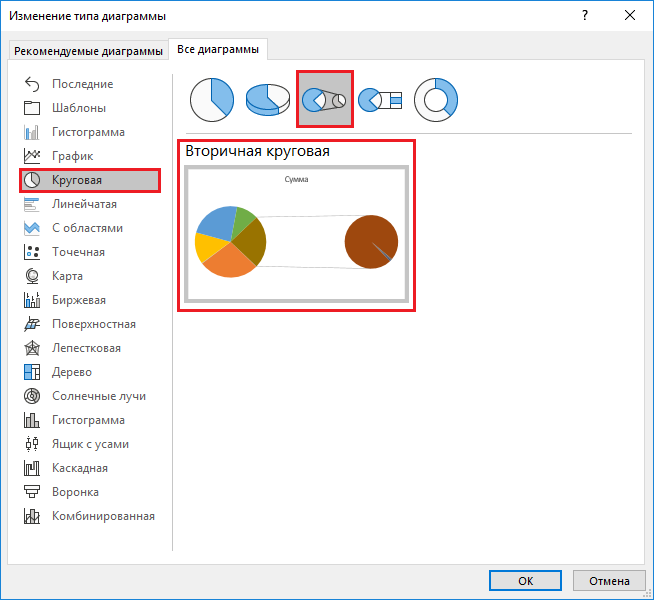Select the Лепестковая label

[86, 348]
